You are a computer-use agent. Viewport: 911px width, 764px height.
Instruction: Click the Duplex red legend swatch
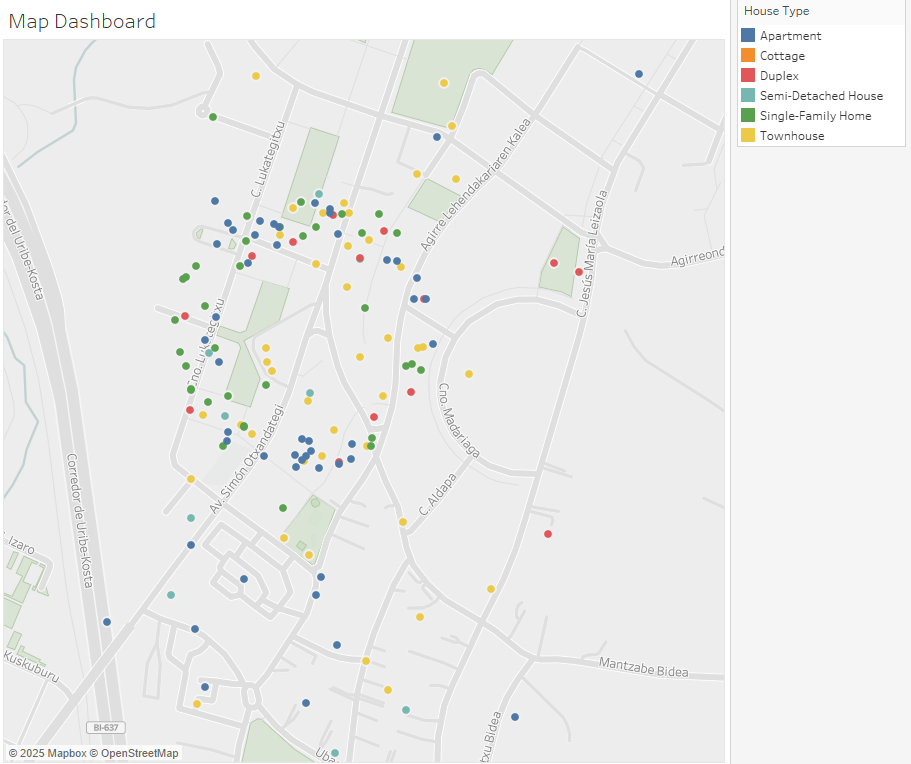pyautogui.click(x=748, y=76)
